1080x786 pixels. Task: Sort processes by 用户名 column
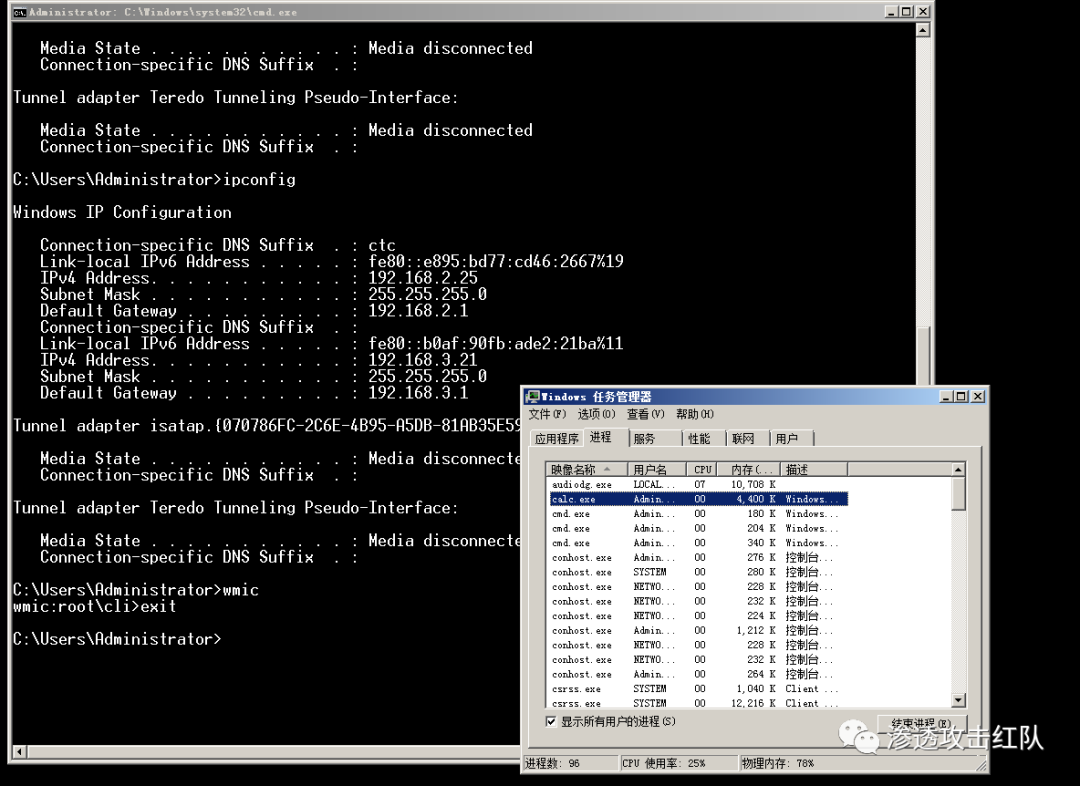pos(657,469)
